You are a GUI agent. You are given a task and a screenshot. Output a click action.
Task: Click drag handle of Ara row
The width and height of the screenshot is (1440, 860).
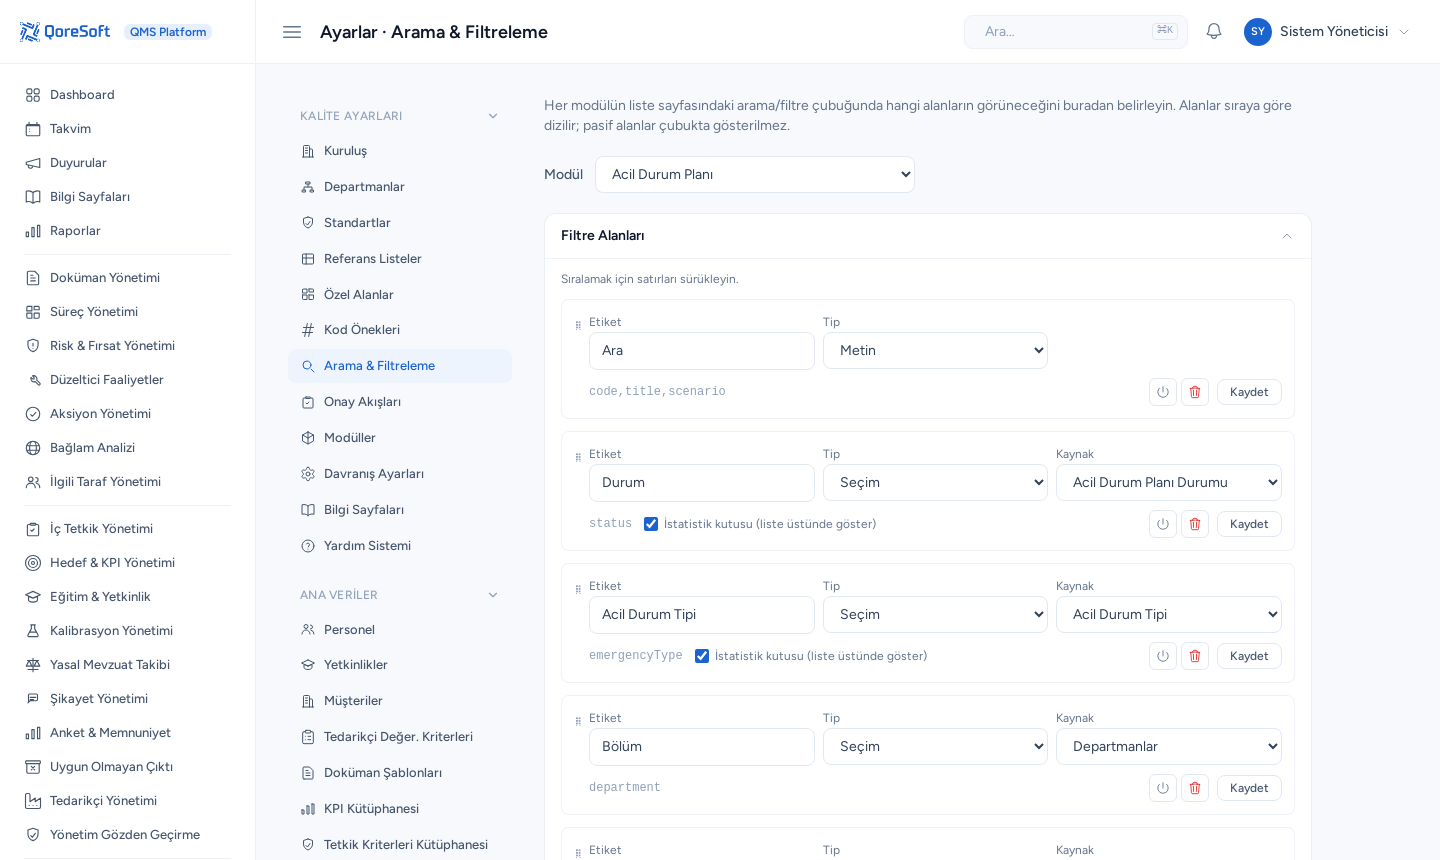tap(578, 325)
